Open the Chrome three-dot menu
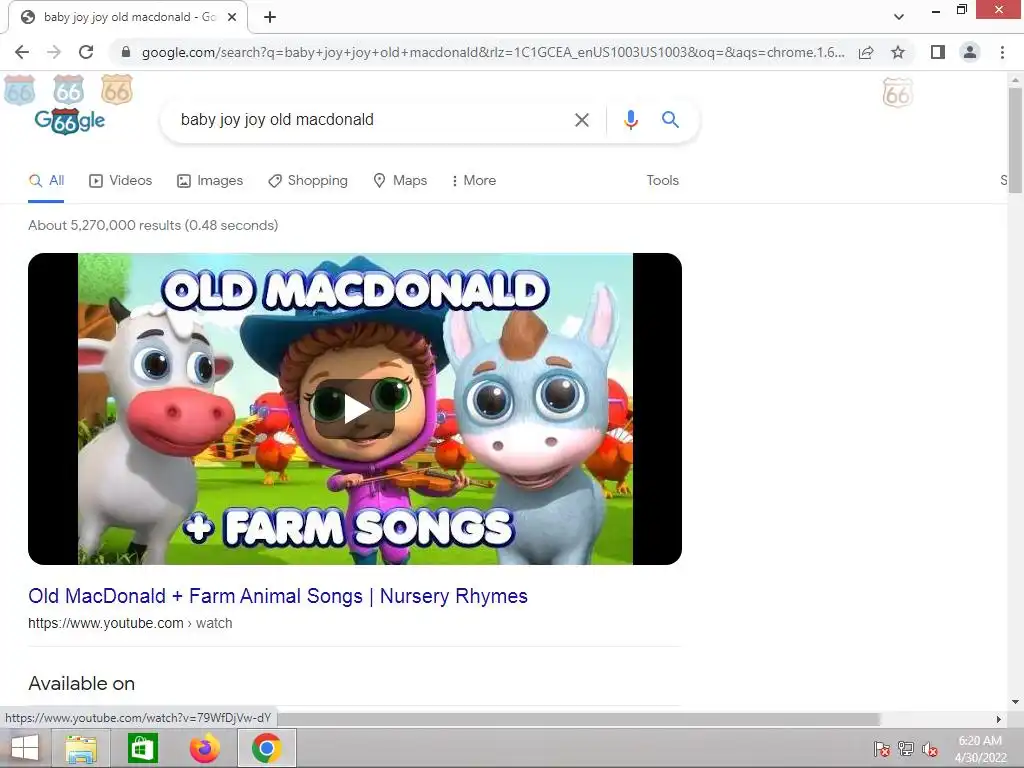 pos(1002,52)
